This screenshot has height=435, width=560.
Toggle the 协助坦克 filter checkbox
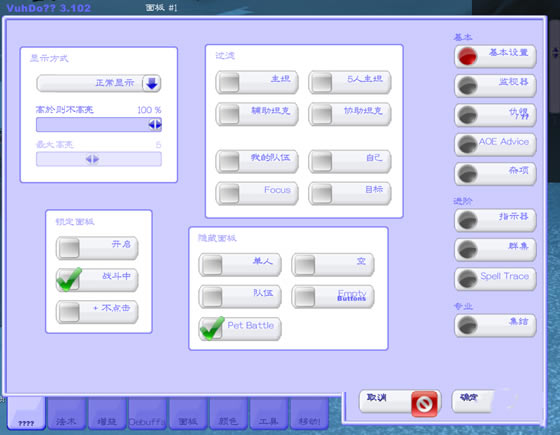322,115
